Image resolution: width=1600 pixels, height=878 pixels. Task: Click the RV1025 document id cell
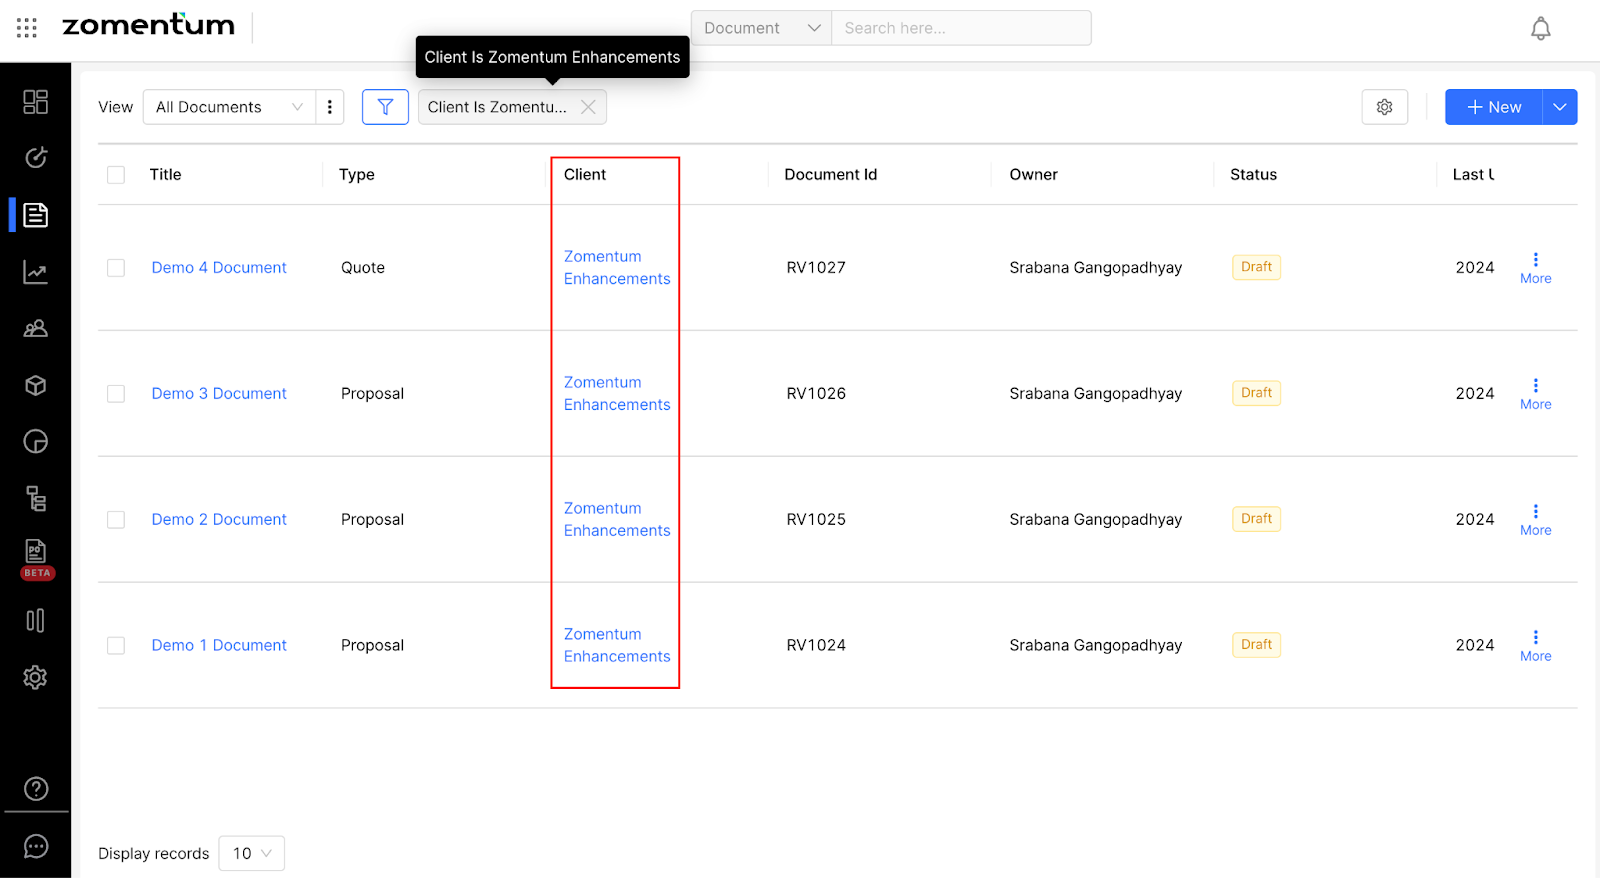coord(816,520)
